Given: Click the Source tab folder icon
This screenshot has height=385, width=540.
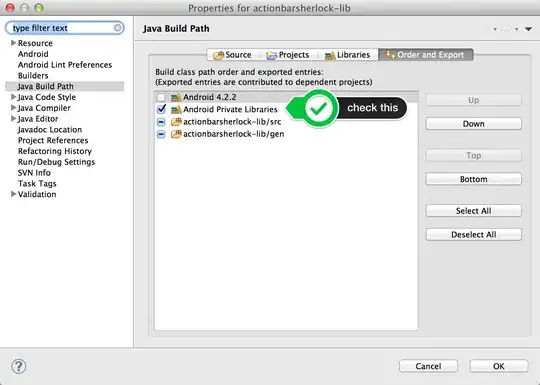Looking at the screenshot, I should tap(218, 55).
